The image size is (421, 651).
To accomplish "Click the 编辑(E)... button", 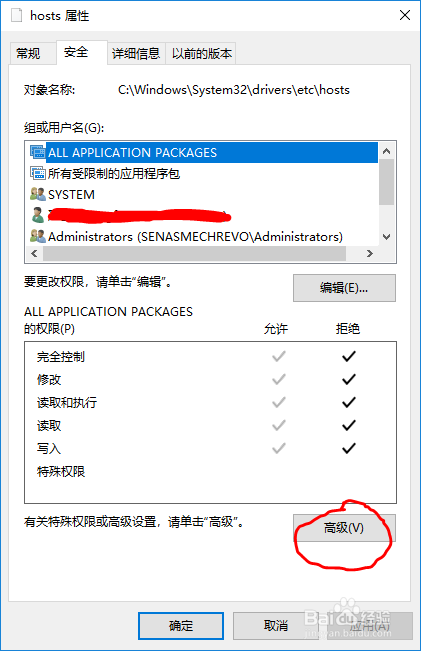I will pos(344,288).
